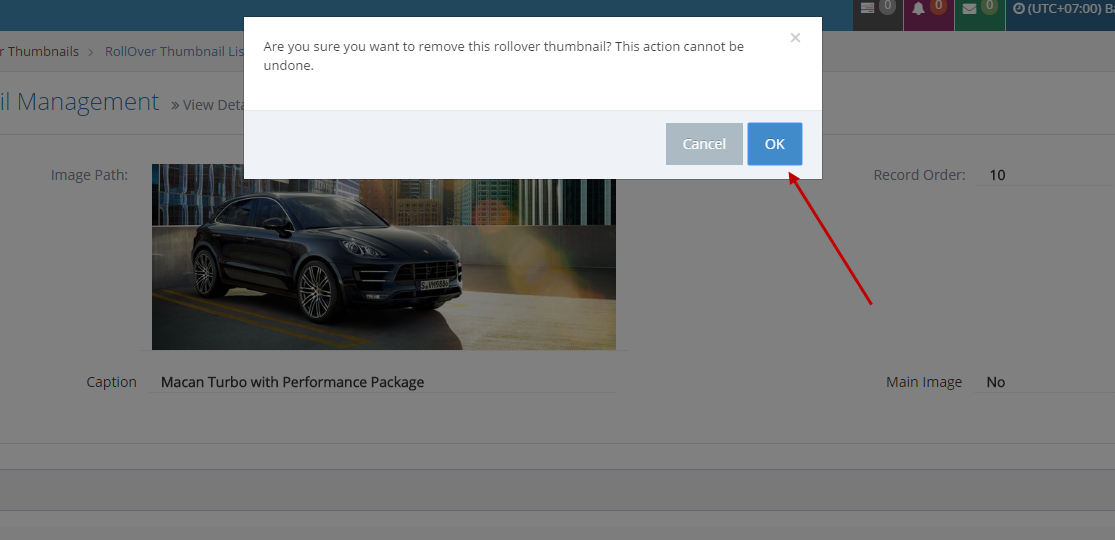
Task: Click the server tasks icon in header
Action: pos(867,8)
